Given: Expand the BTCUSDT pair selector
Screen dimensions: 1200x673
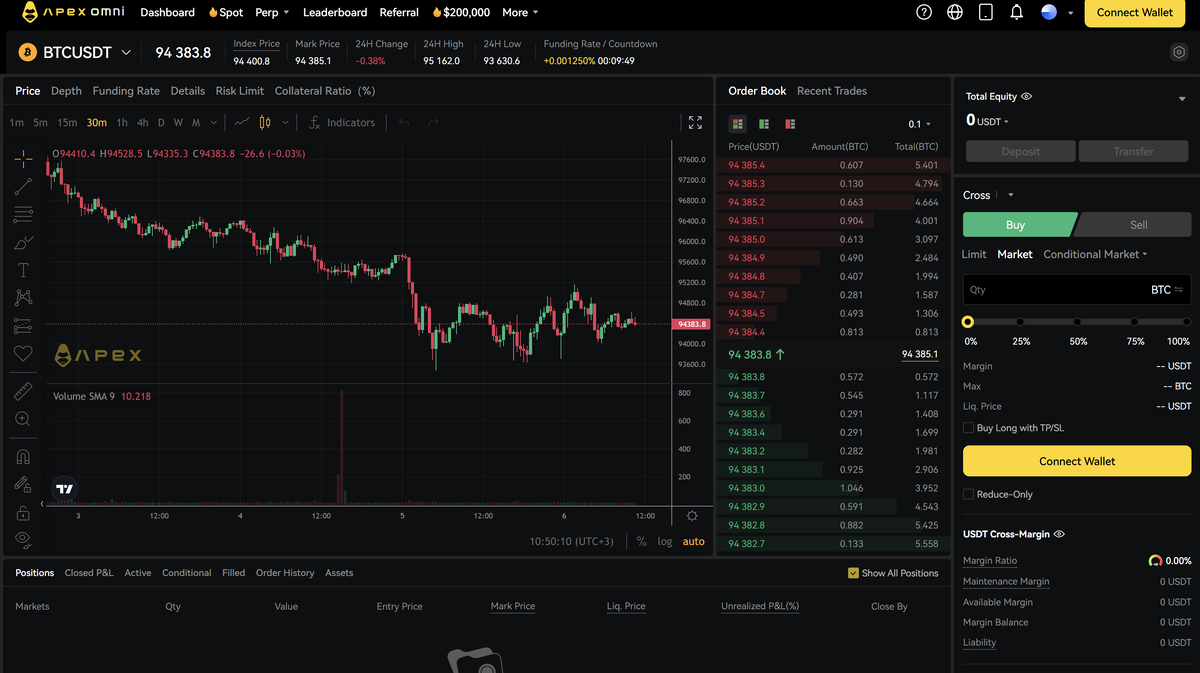Looking at the screenshot, I should 126,52.
